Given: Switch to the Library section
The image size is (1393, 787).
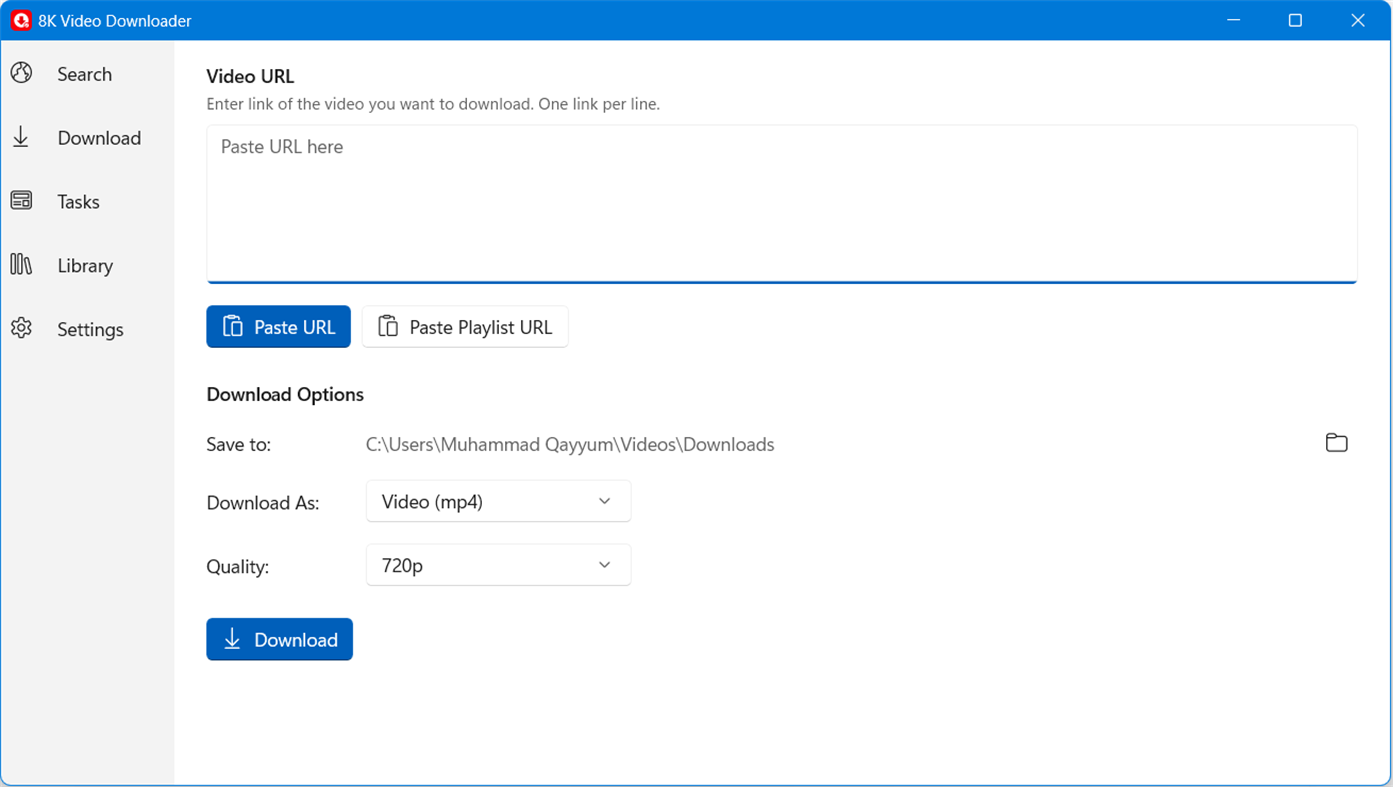Looking at the screenshot, I should click(x=85, y=264).
